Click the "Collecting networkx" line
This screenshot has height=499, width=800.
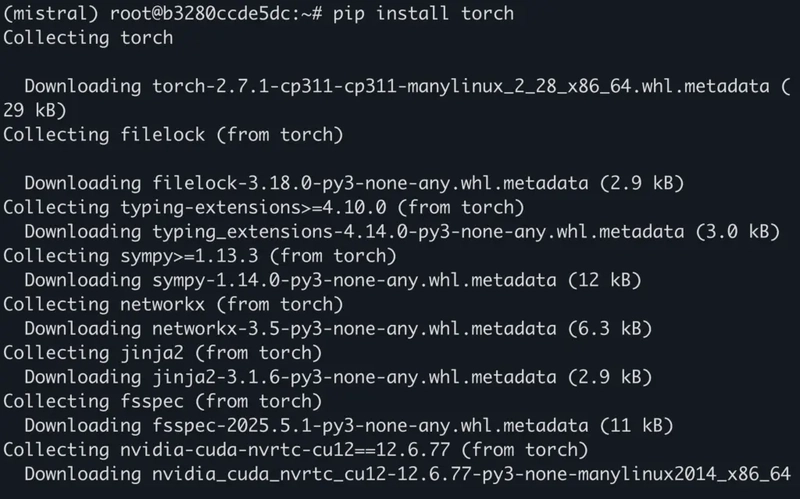[173, 303]
